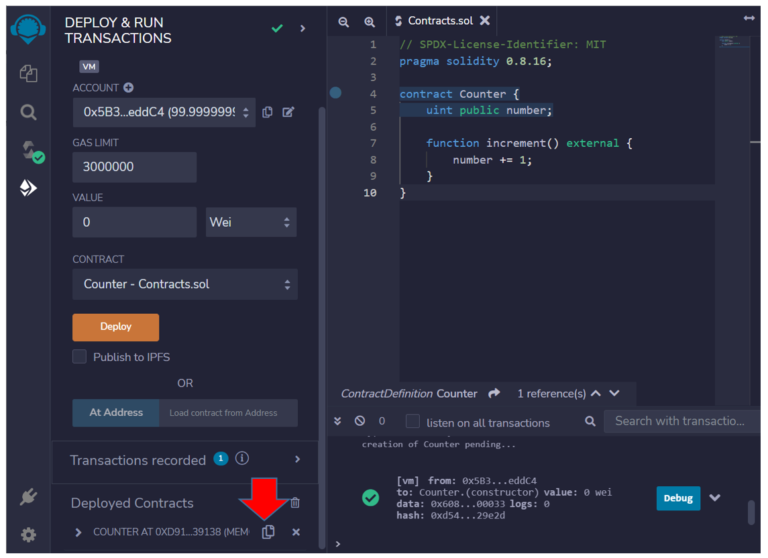
Task: Open the Settings gear icon
Action: pos(28,535)
